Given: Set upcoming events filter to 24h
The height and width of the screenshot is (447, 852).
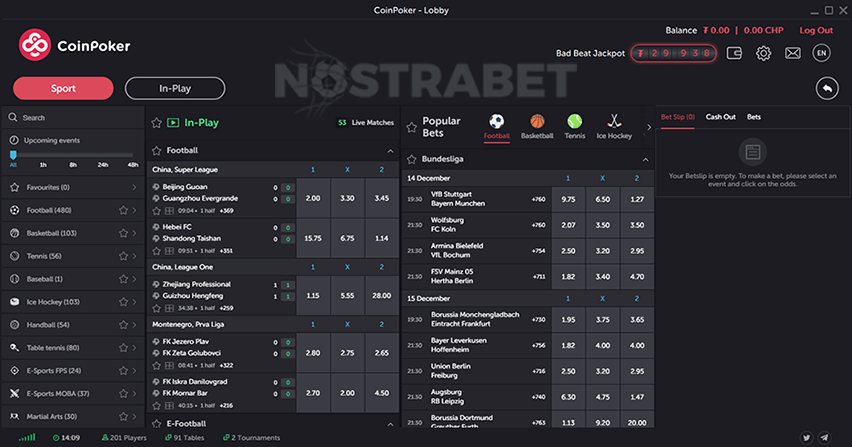Looking at the screenshot, I should click(103, 165).
